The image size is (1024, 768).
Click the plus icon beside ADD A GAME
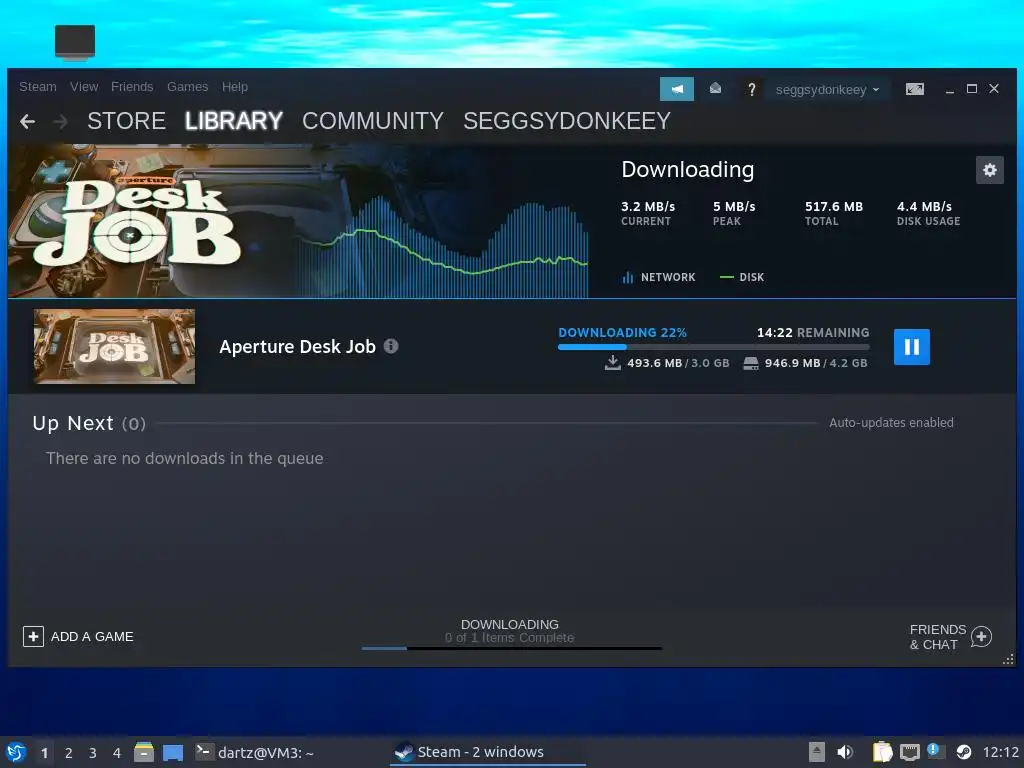[33, 637]
